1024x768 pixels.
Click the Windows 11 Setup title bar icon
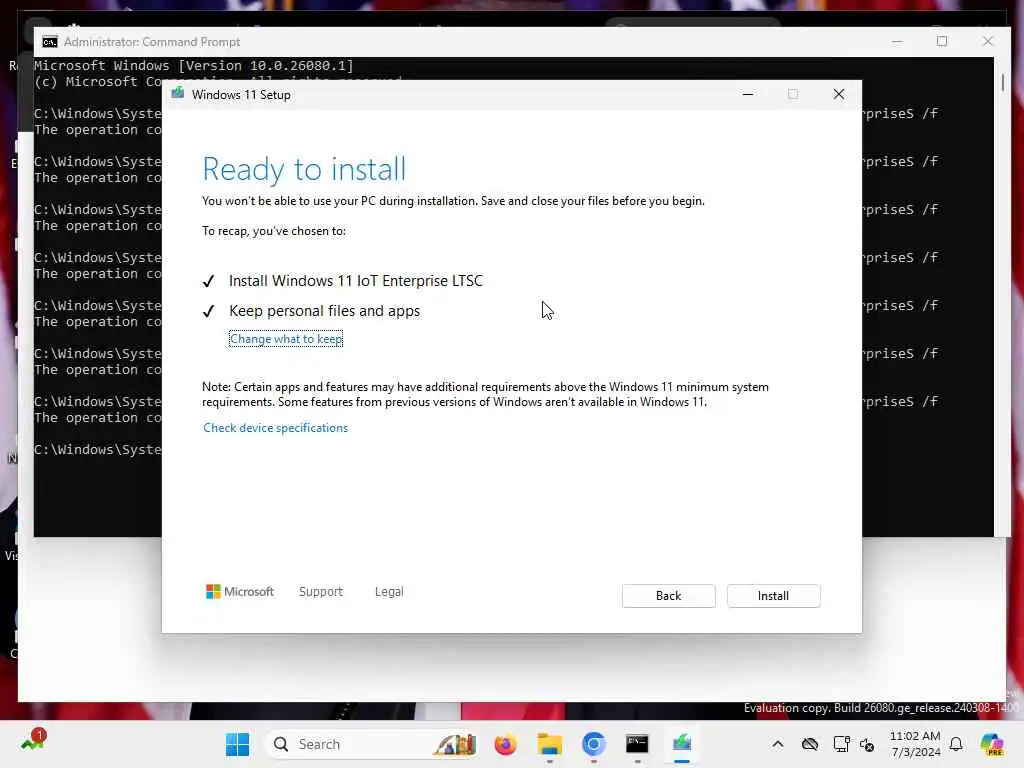click(x=178, y=94)
